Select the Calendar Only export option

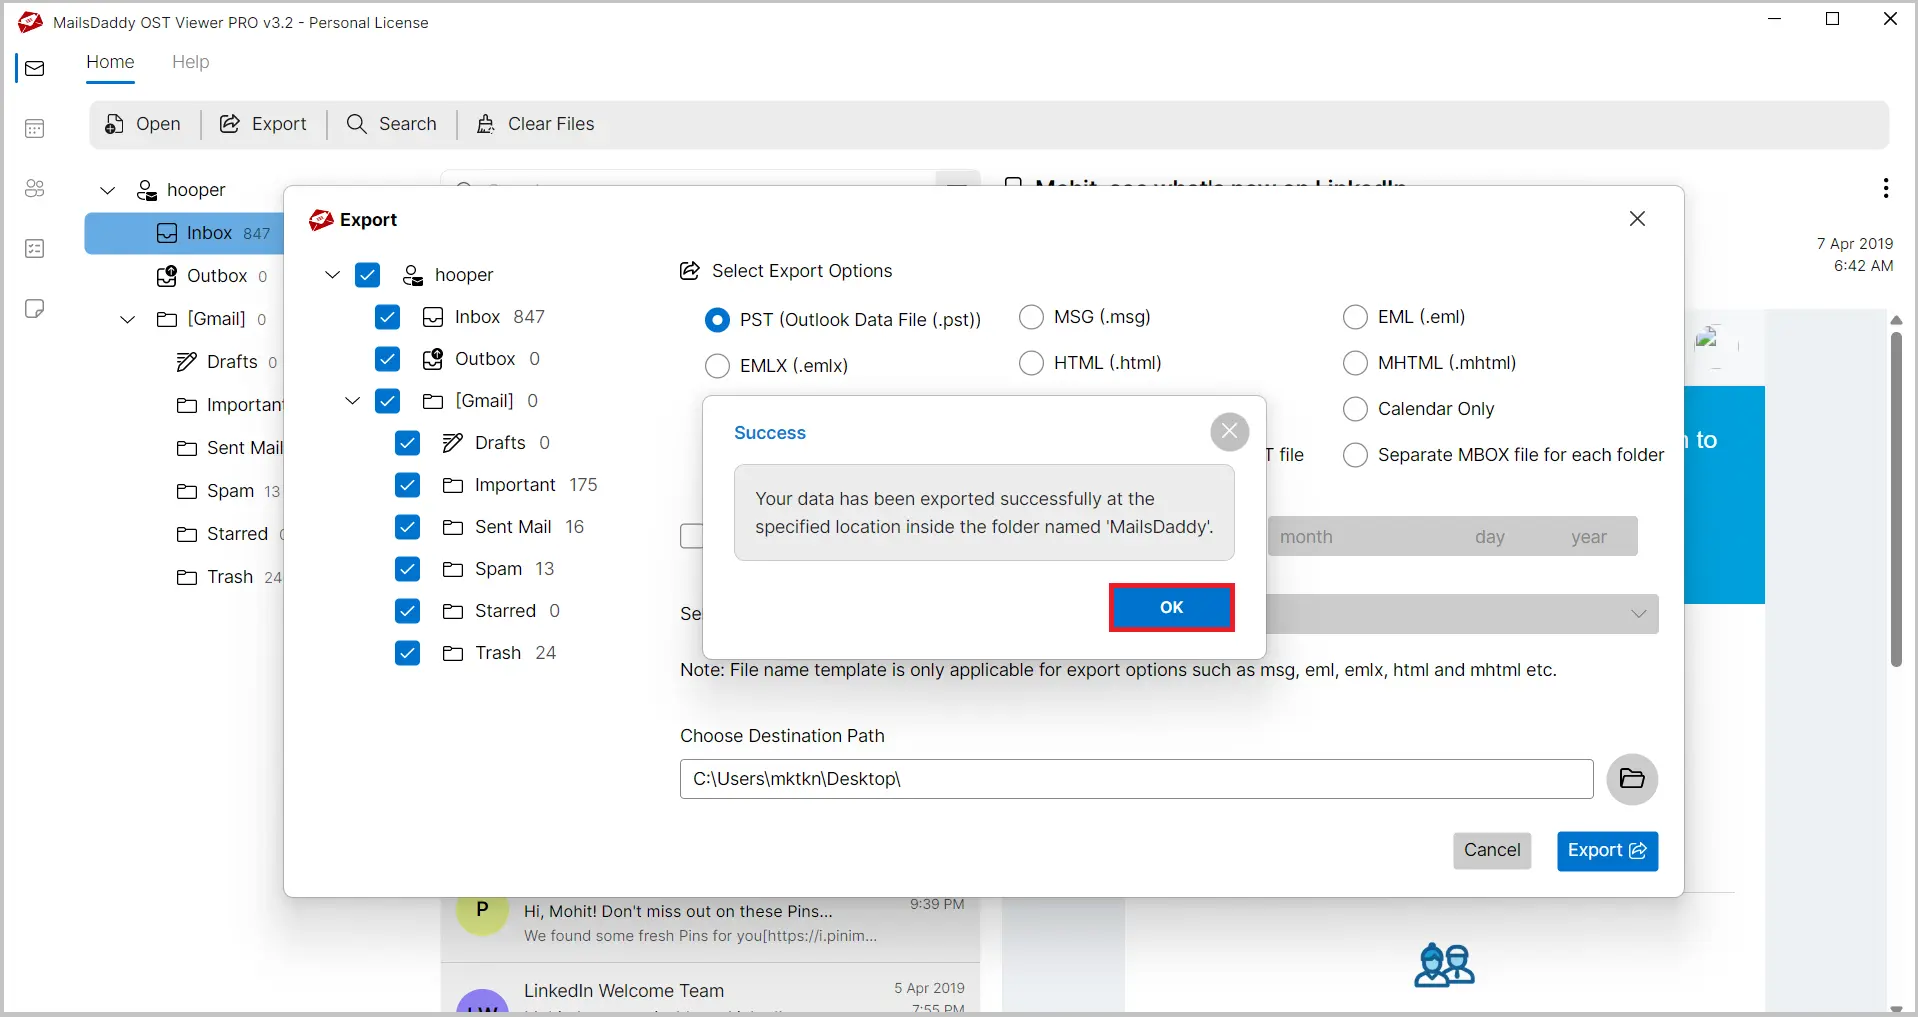[1355, 409]
